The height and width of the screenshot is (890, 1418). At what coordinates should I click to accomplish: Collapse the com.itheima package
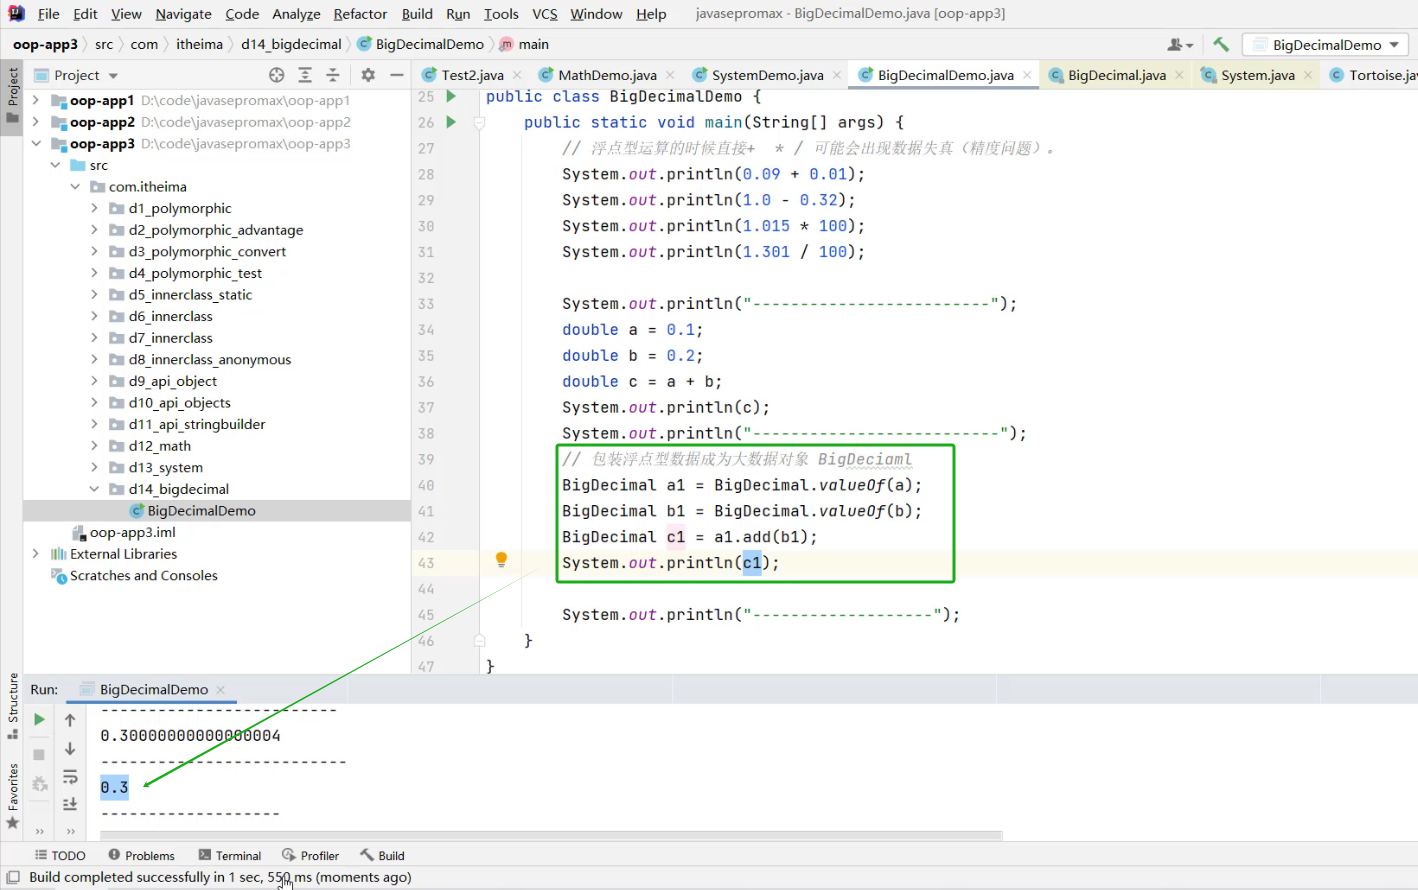click(x=75, y=187)
